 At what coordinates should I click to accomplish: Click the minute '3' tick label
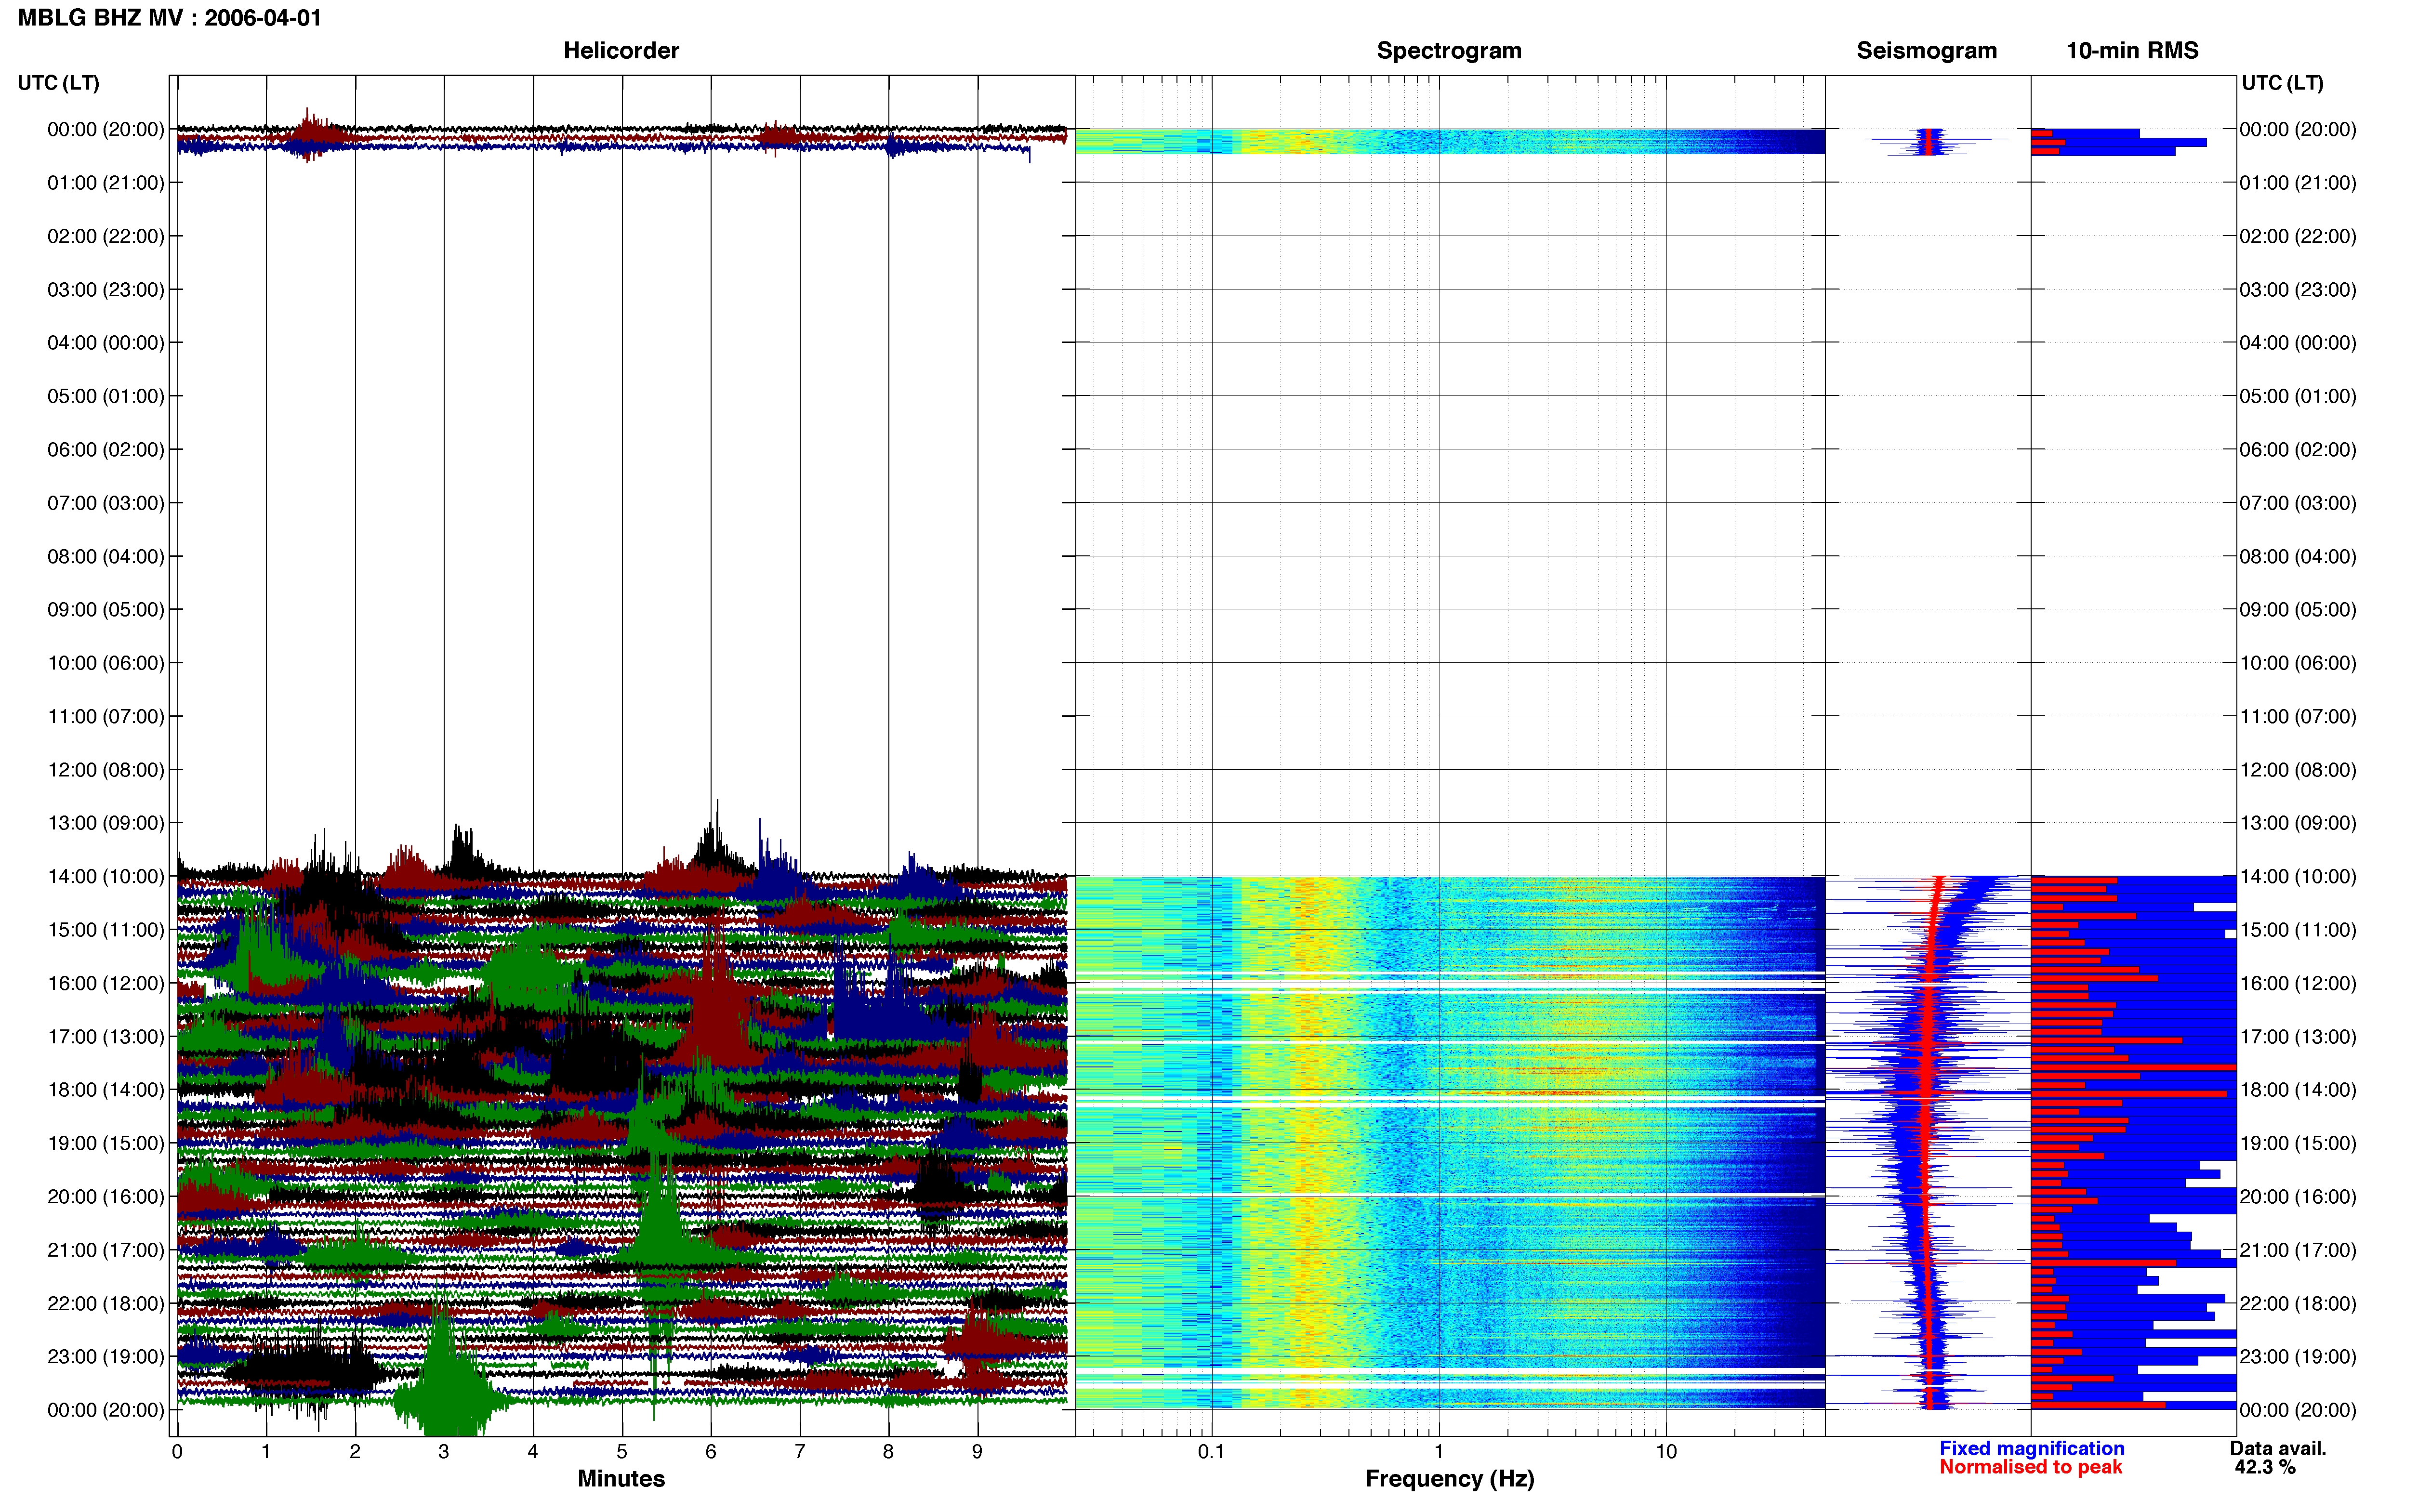coord(444,1452)
